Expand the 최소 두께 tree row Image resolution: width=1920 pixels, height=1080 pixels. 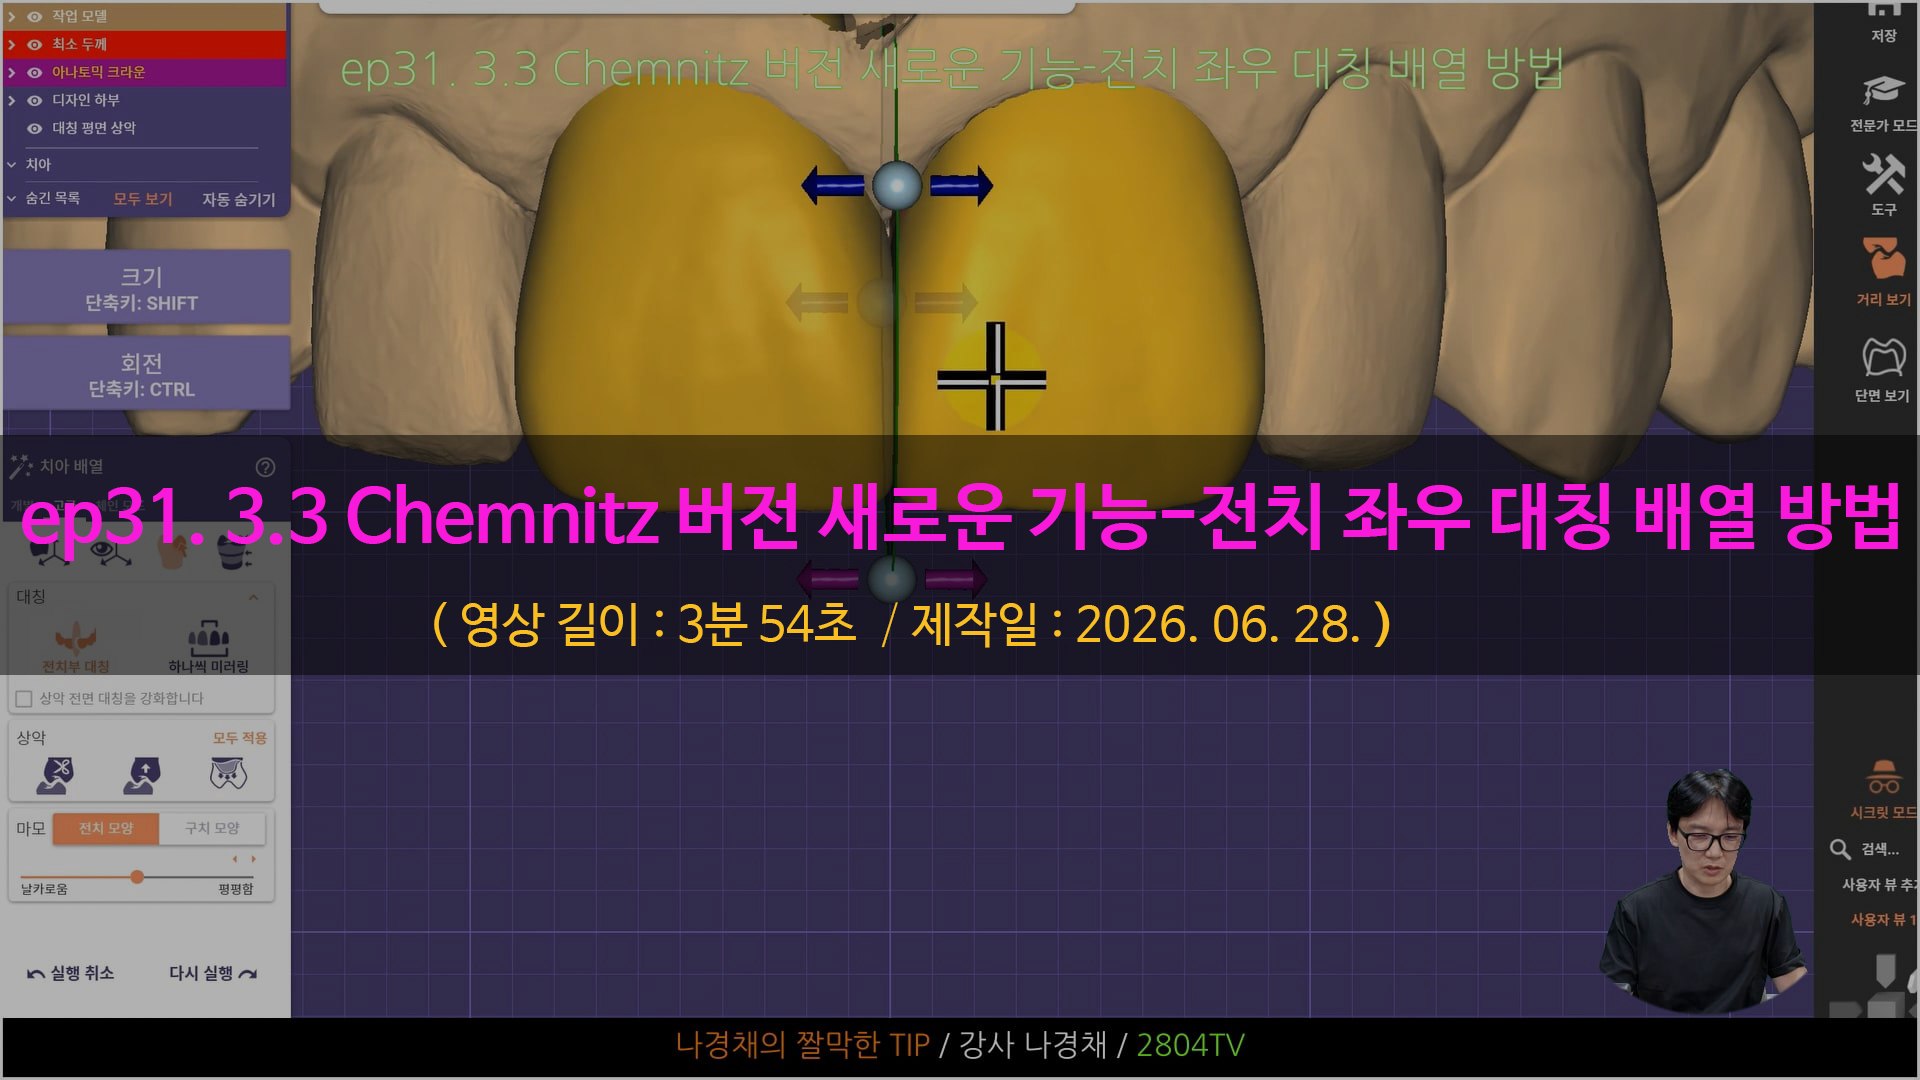pyautogui.click(x=12, y=44)
